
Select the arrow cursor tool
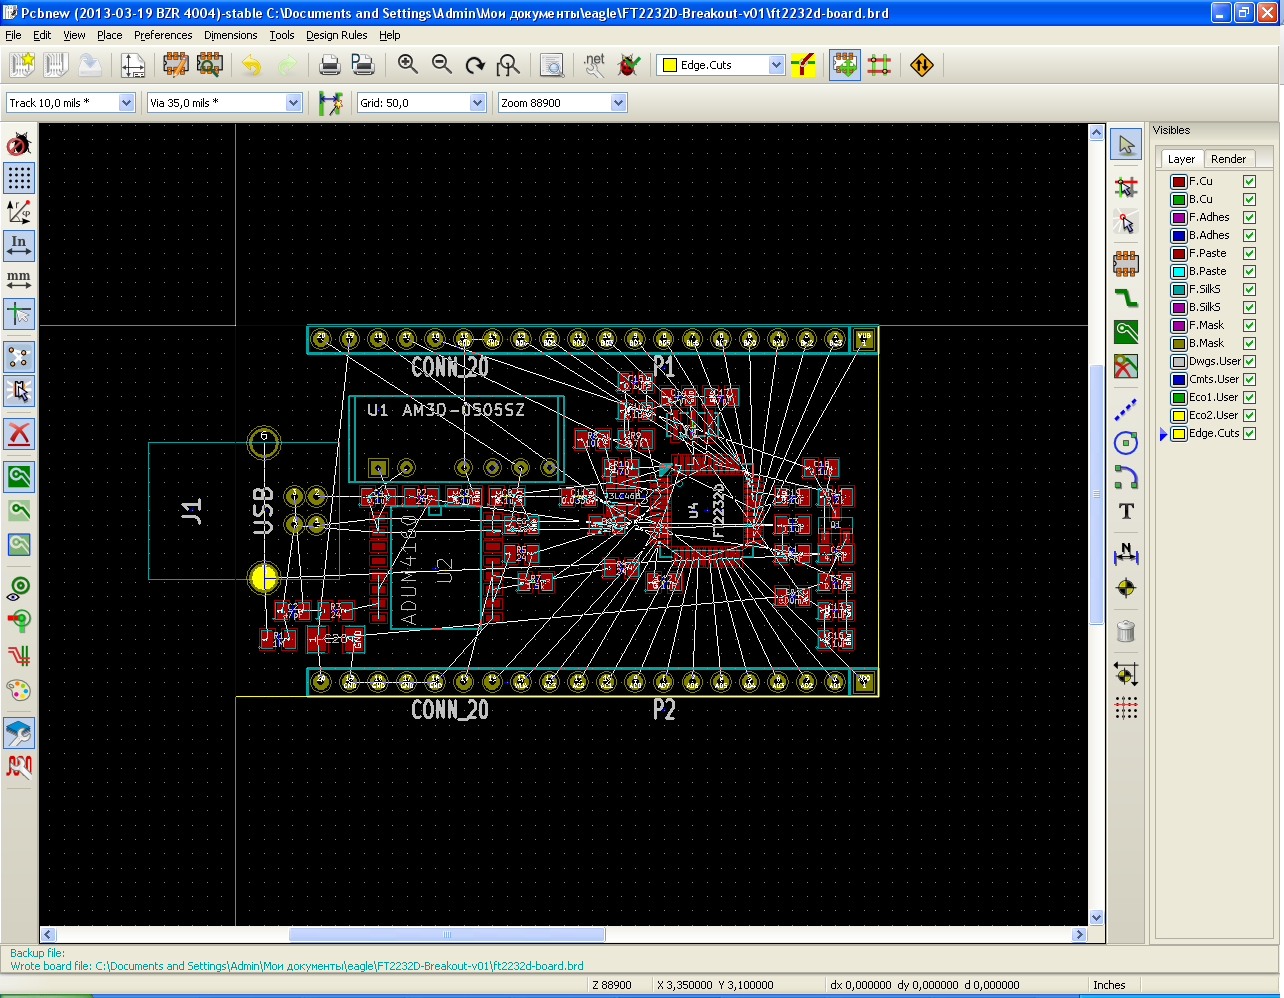pyautogui.click(x=1126, y=145)
